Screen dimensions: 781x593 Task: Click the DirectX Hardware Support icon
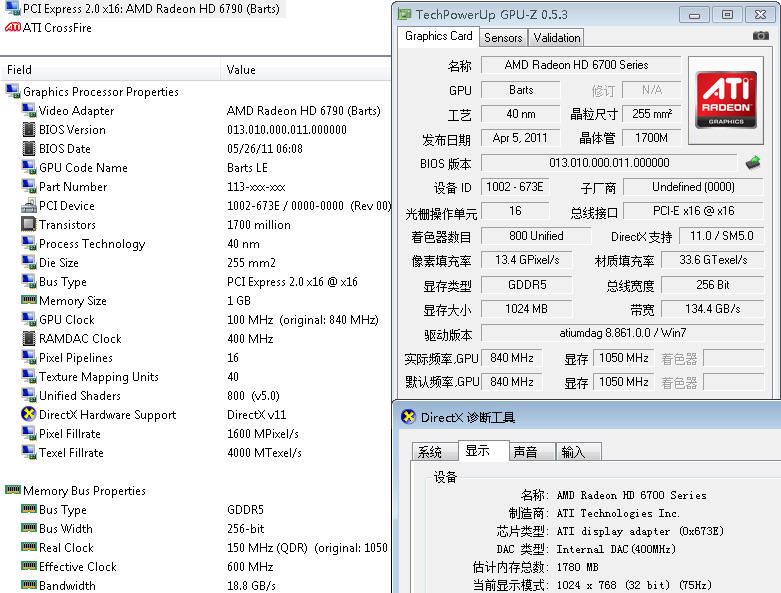coord(29,414)
